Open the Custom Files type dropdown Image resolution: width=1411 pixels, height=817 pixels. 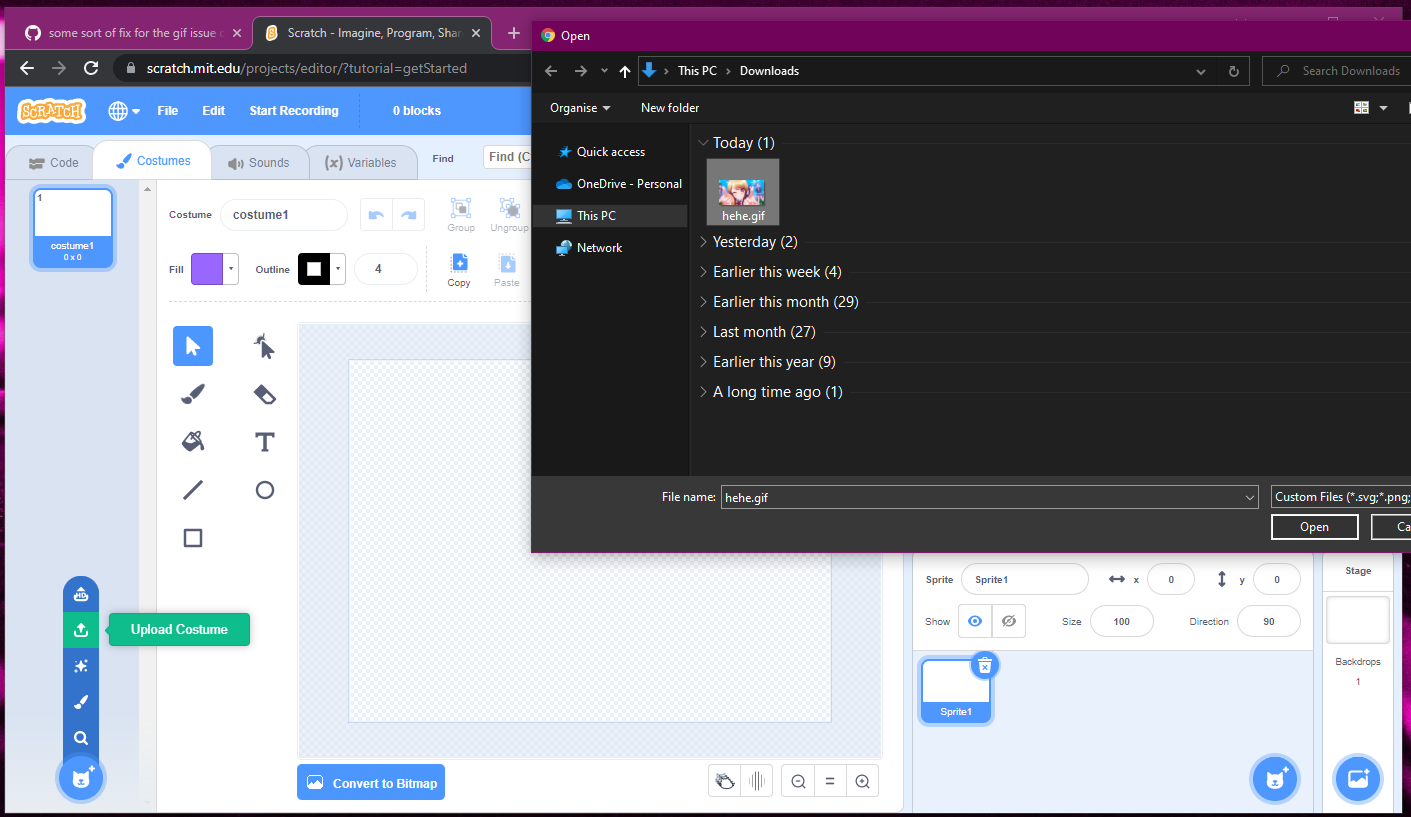1340,497
